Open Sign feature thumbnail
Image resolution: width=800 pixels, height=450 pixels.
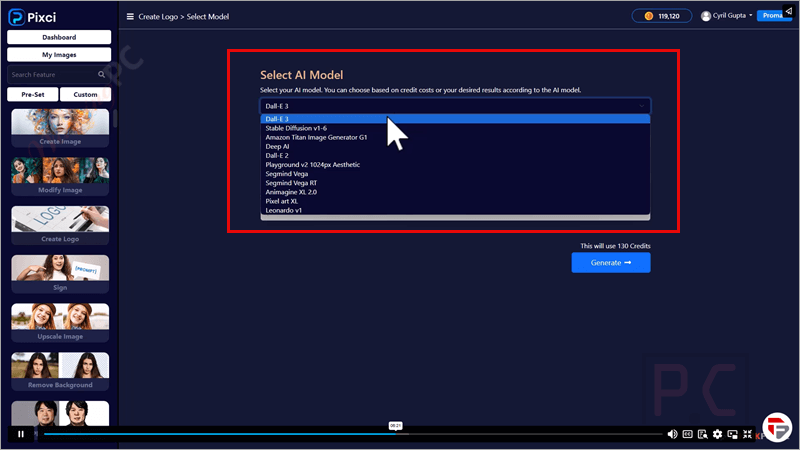60,274
